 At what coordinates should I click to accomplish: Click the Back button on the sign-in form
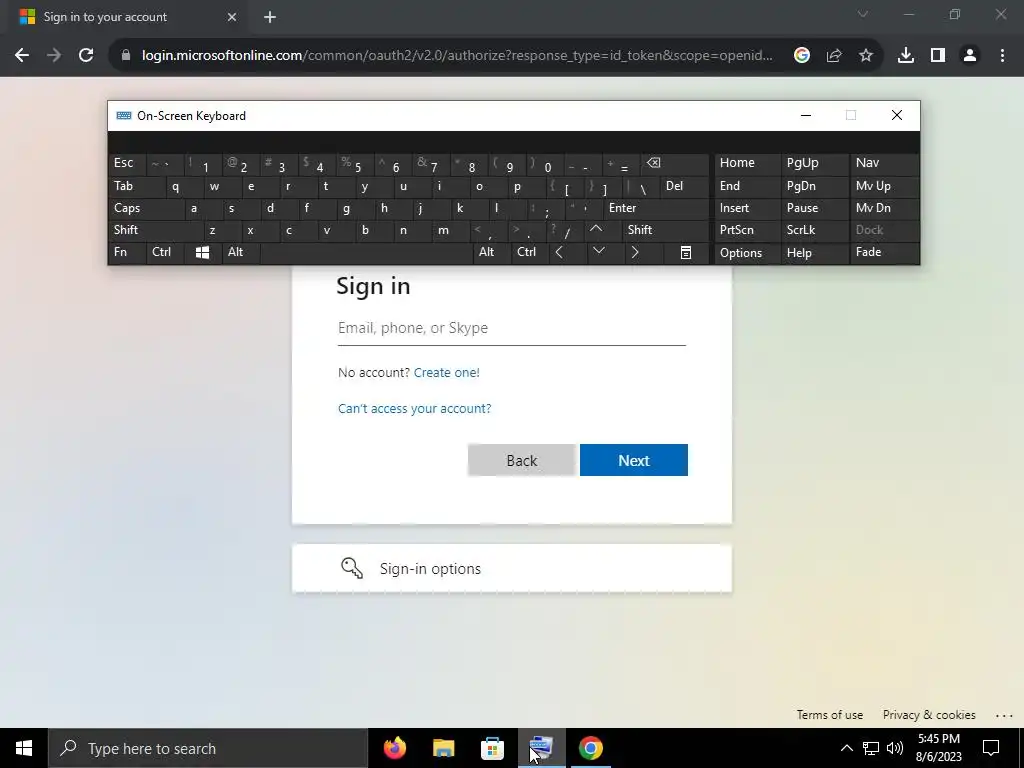522,460
